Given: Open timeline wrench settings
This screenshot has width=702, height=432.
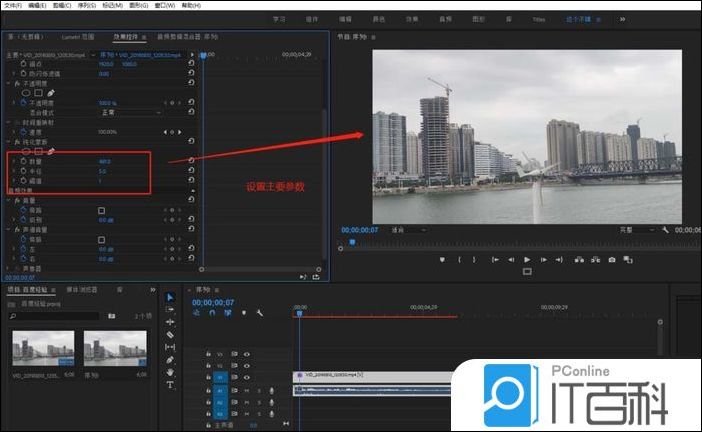Looking at the screenshot, I should 259,313.
